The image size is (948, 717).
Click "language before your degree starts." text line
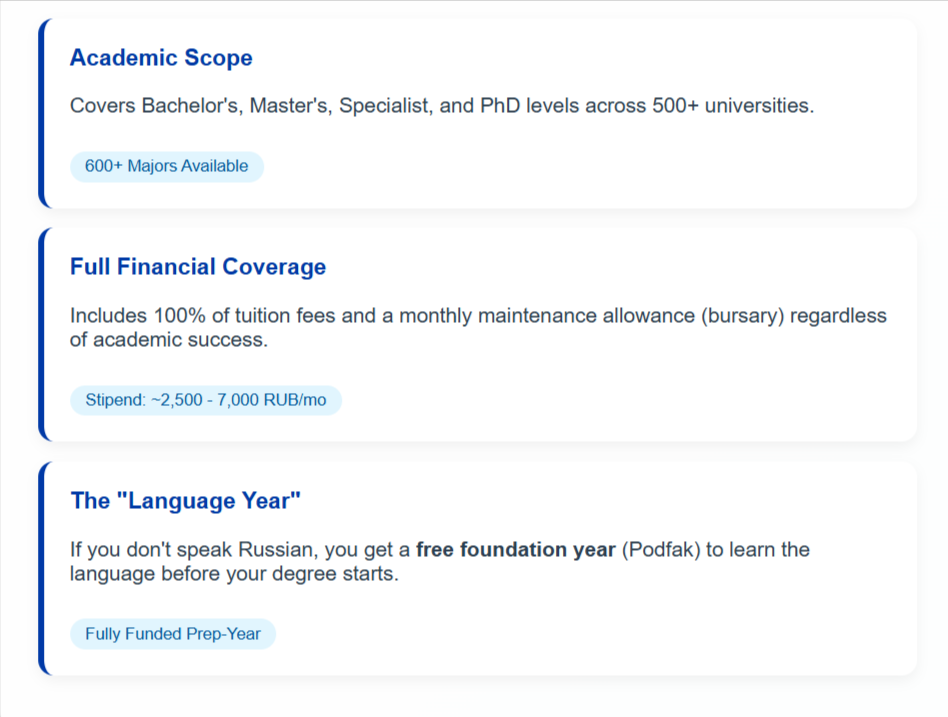point(234,574)
